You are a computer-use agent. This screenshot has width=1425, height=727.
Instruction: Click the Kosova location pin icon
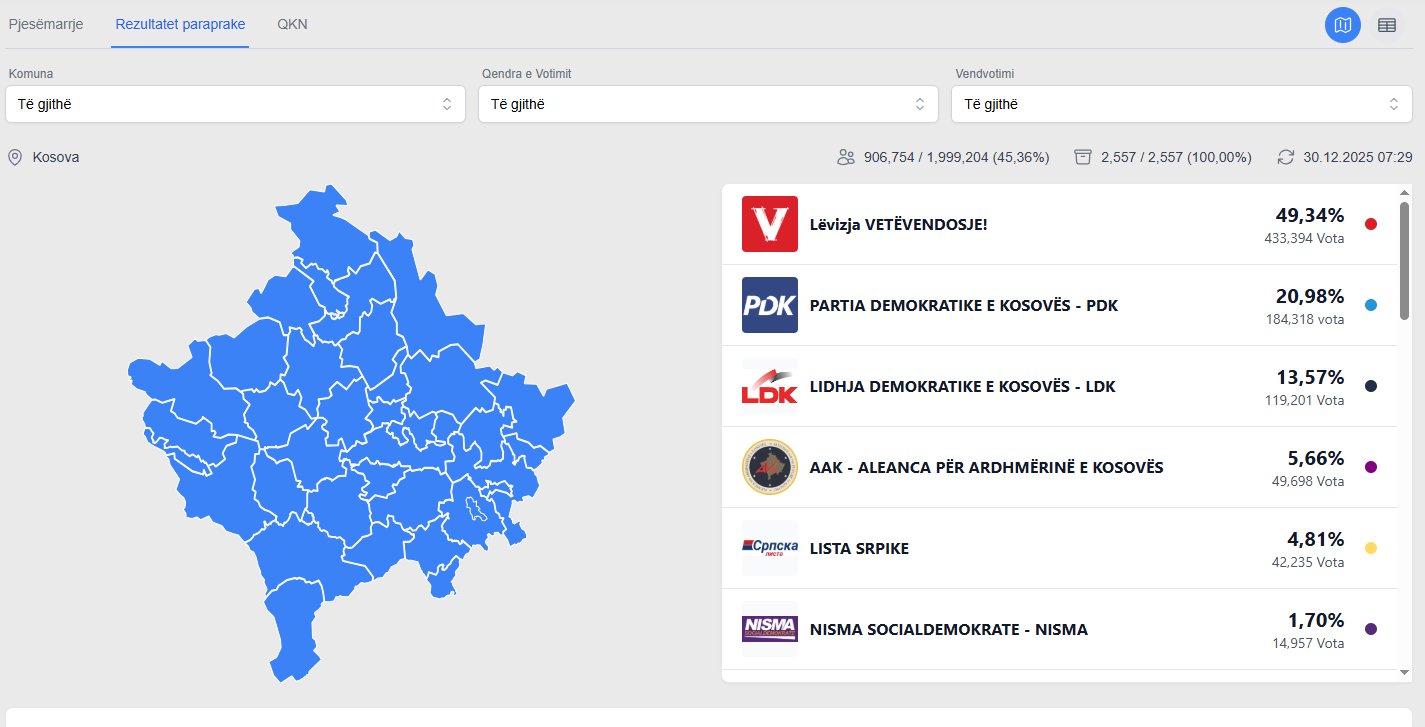click(15, 157)
